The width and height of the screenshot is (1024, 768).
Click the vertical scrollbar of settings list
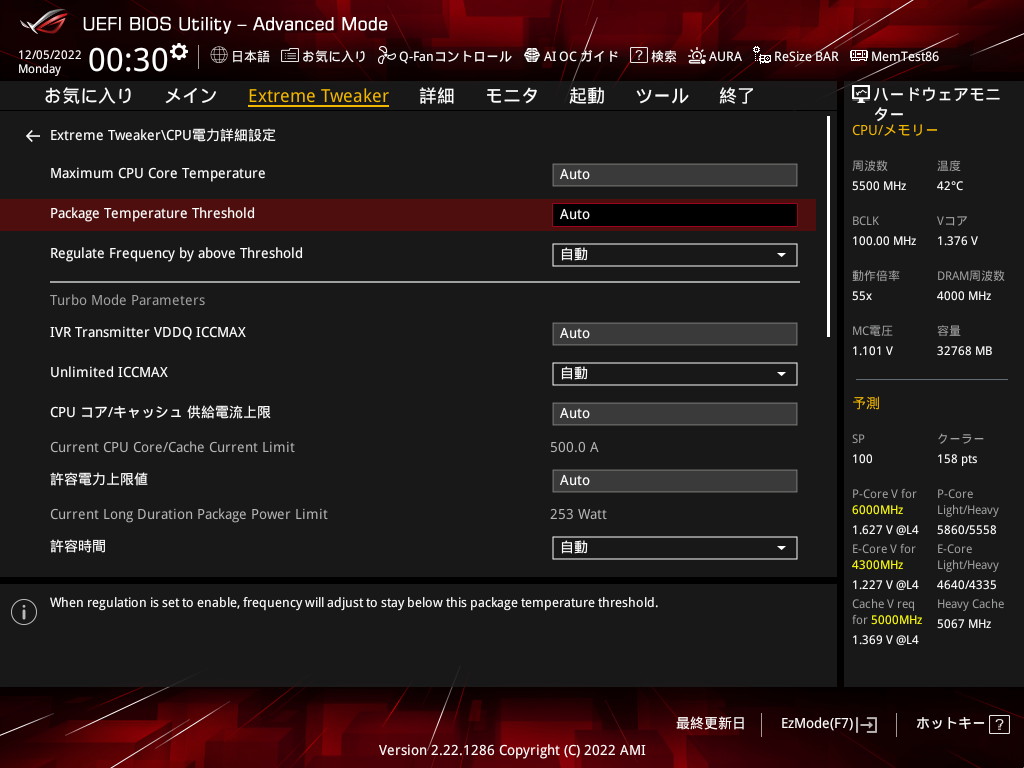point(828,227)
